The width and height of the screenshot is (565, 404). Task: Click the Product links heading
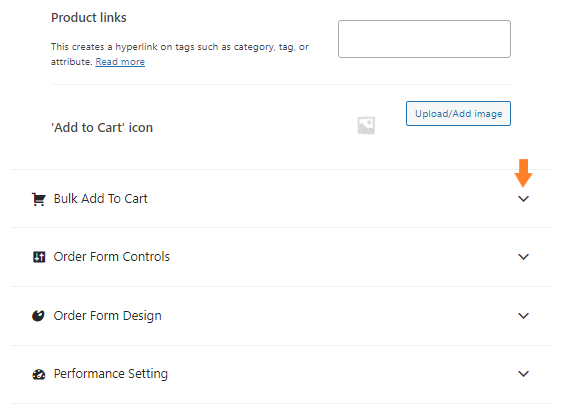(x=89, y=18)
